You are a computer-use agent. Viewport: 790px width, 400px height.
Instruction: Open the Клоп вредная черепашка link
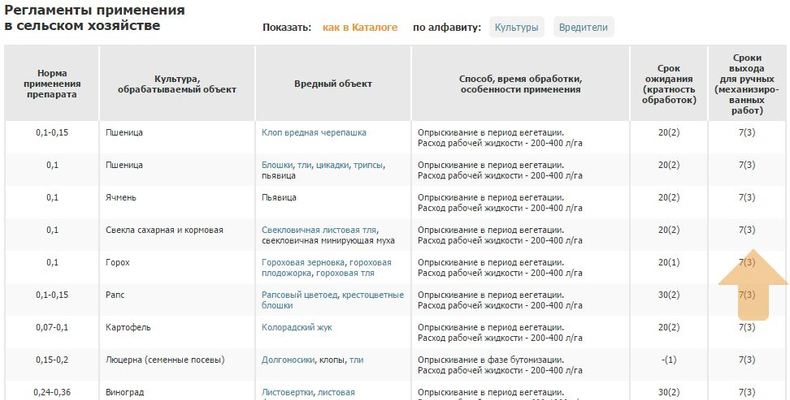(314, 132)
